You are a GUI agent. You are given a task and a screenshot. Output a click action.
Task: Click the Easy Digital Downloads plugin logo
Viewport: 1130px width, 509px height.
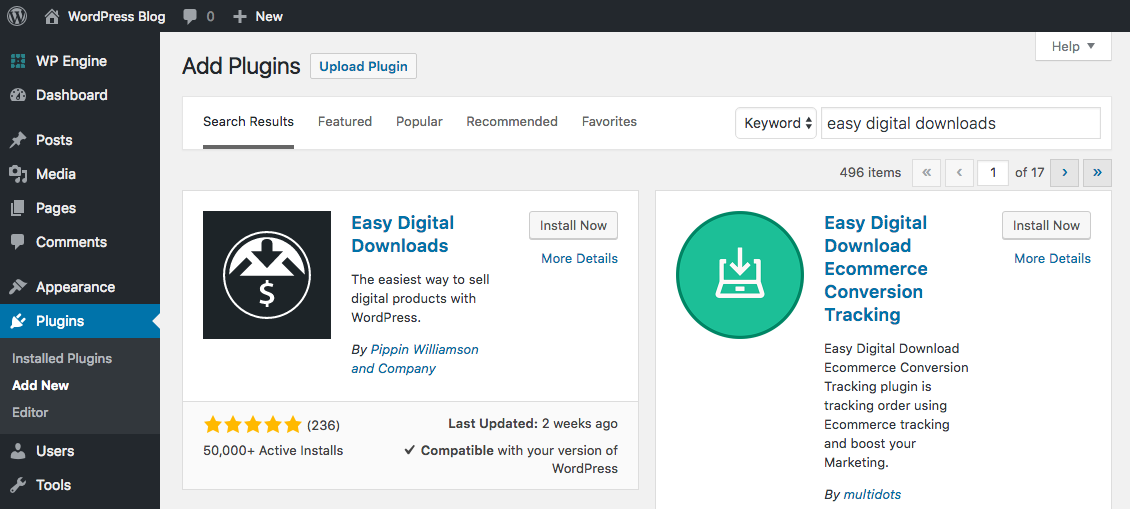(x=267, y=275)
